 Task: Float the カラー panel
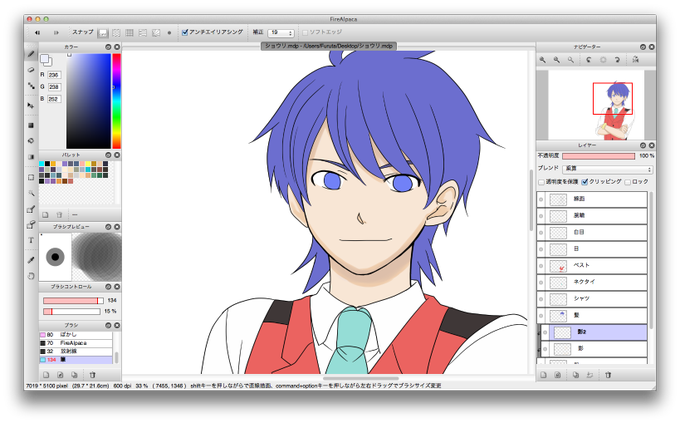pos(108,47)
